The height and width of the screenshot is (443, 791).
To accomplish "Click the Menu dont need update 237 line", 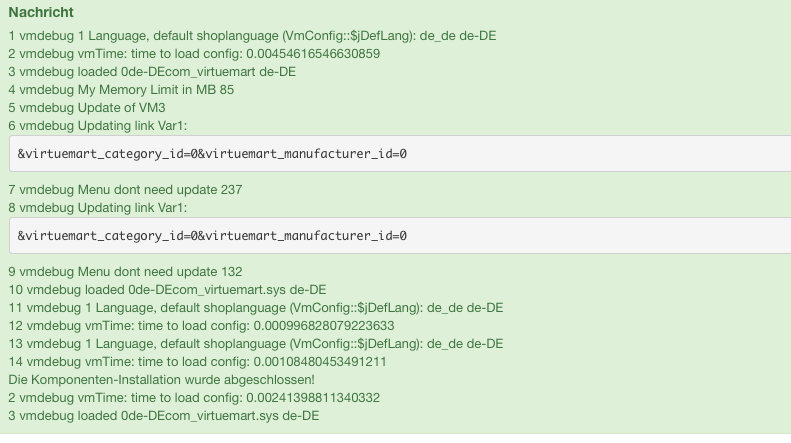I will (125, 190).
